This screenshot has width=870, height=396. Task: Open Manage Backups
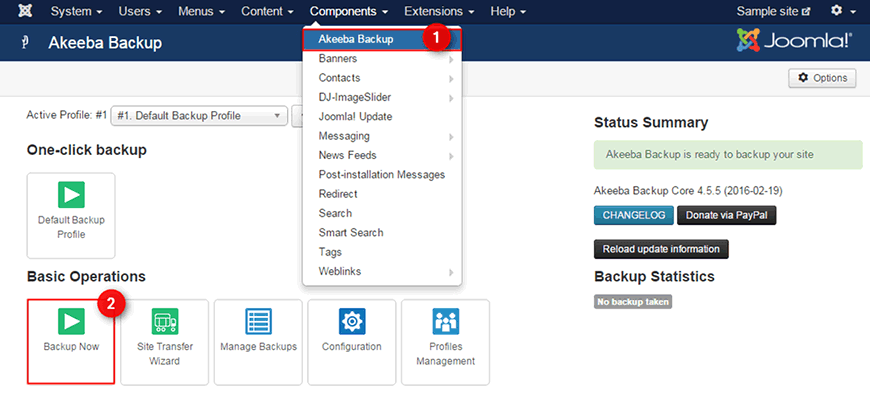(x=259, y=342)
